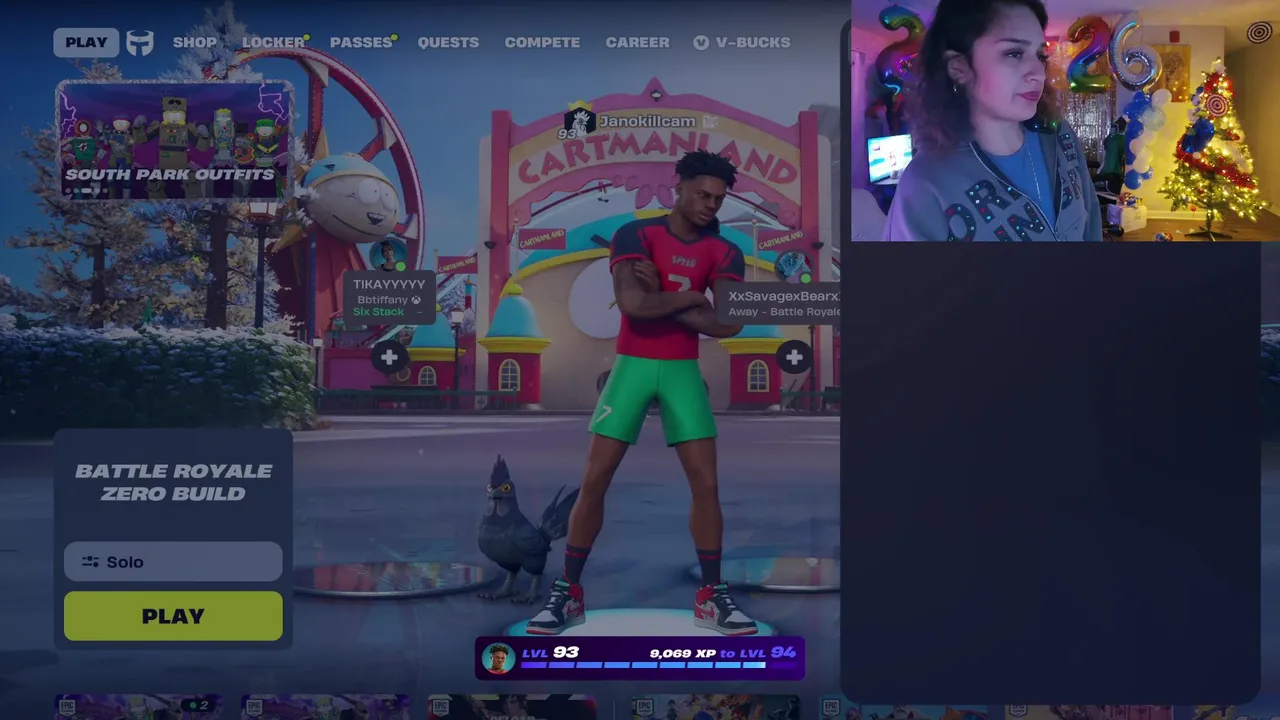The image size is (1280, 720).
Task: Click the 9,069 XP to LVL 94 text
Action: tap(722, 652)
